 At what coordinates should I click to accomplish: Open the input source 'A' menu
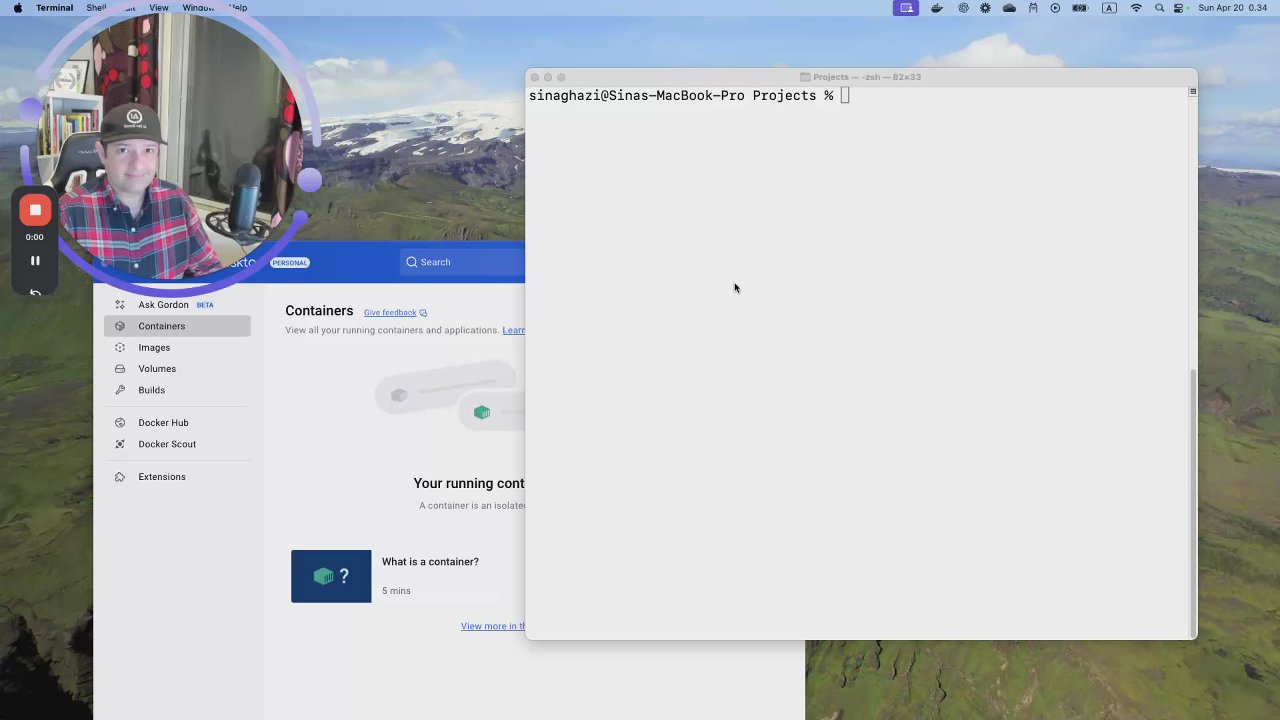pos(1109,8)
